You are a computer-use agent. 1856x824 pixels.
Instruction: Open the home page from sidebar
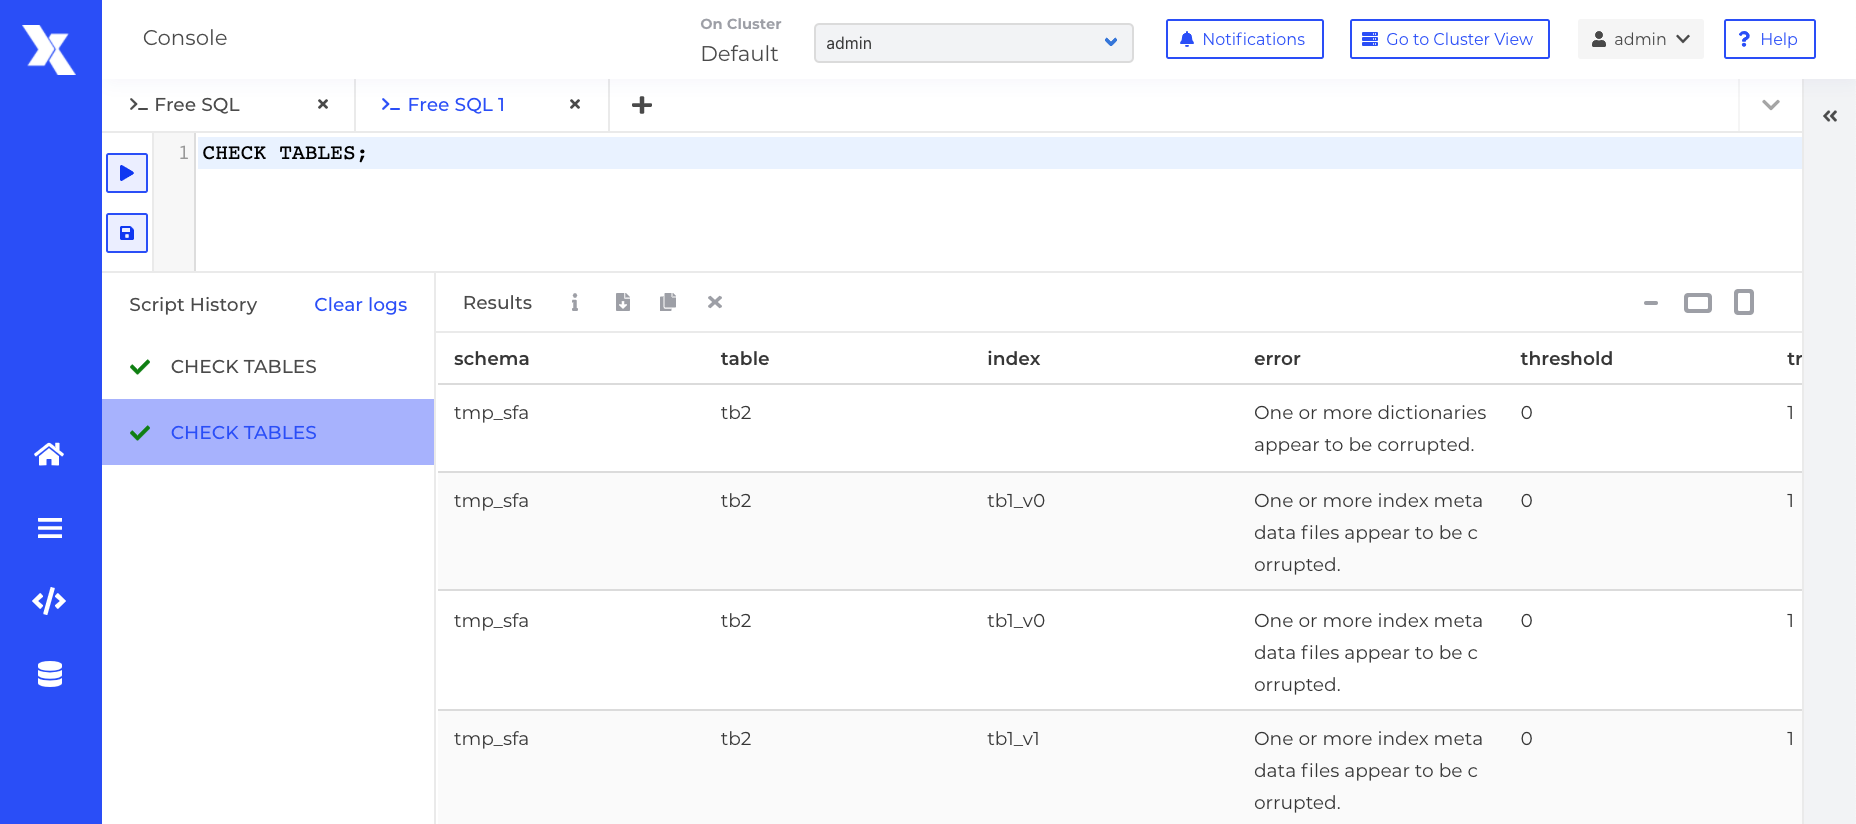pos(49,454)
